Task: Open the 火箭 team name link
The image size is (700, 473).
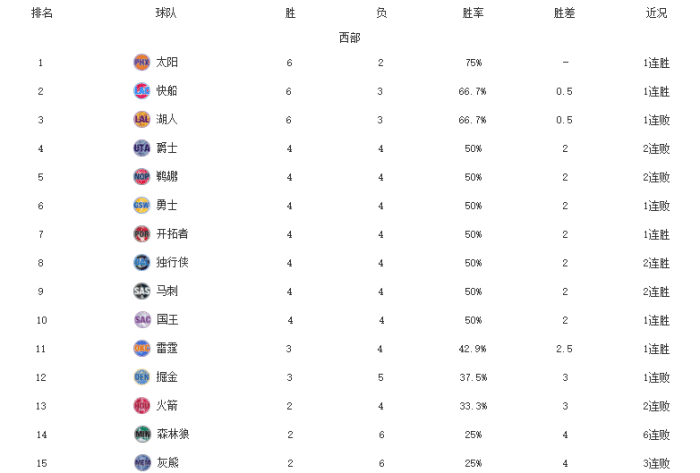Action: point(167,406)
